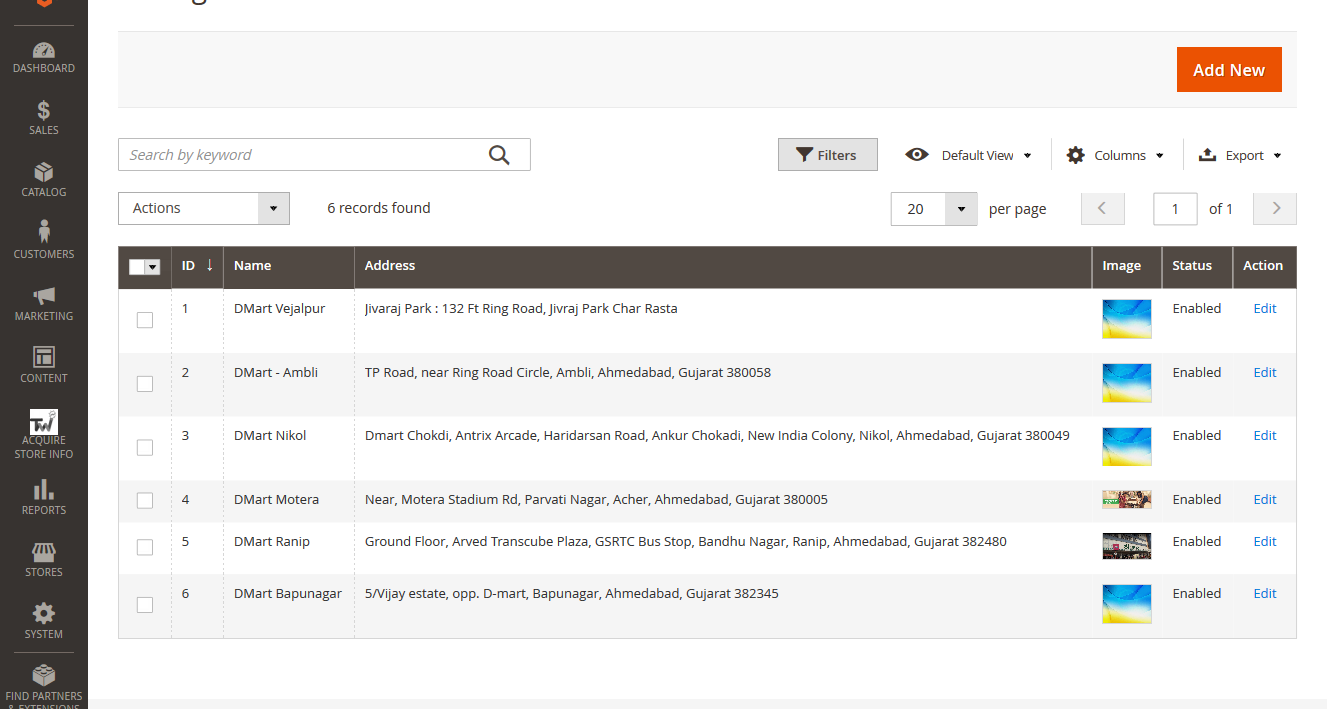1327x709 pixels.
Task: Open the Dashboard sidebar icon
Action: pyautogui.click(x=43, y=50)
